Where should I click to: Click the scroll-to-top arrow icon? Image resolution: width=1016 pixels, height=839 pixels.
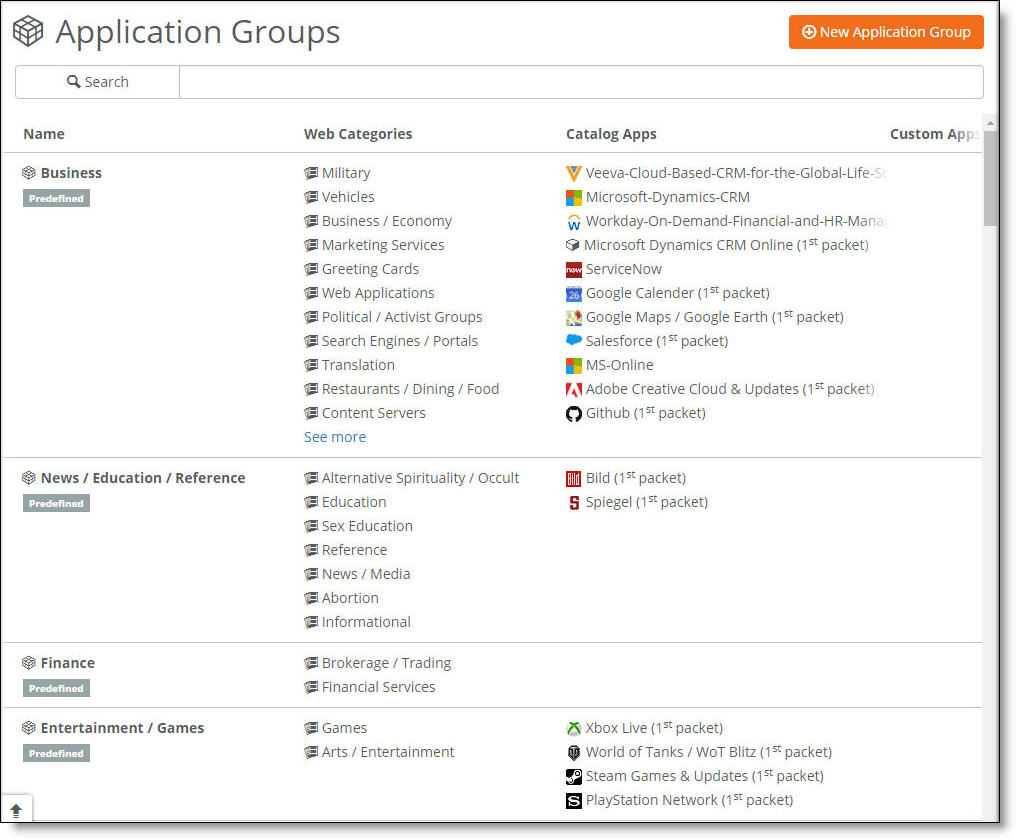(16, 809)
